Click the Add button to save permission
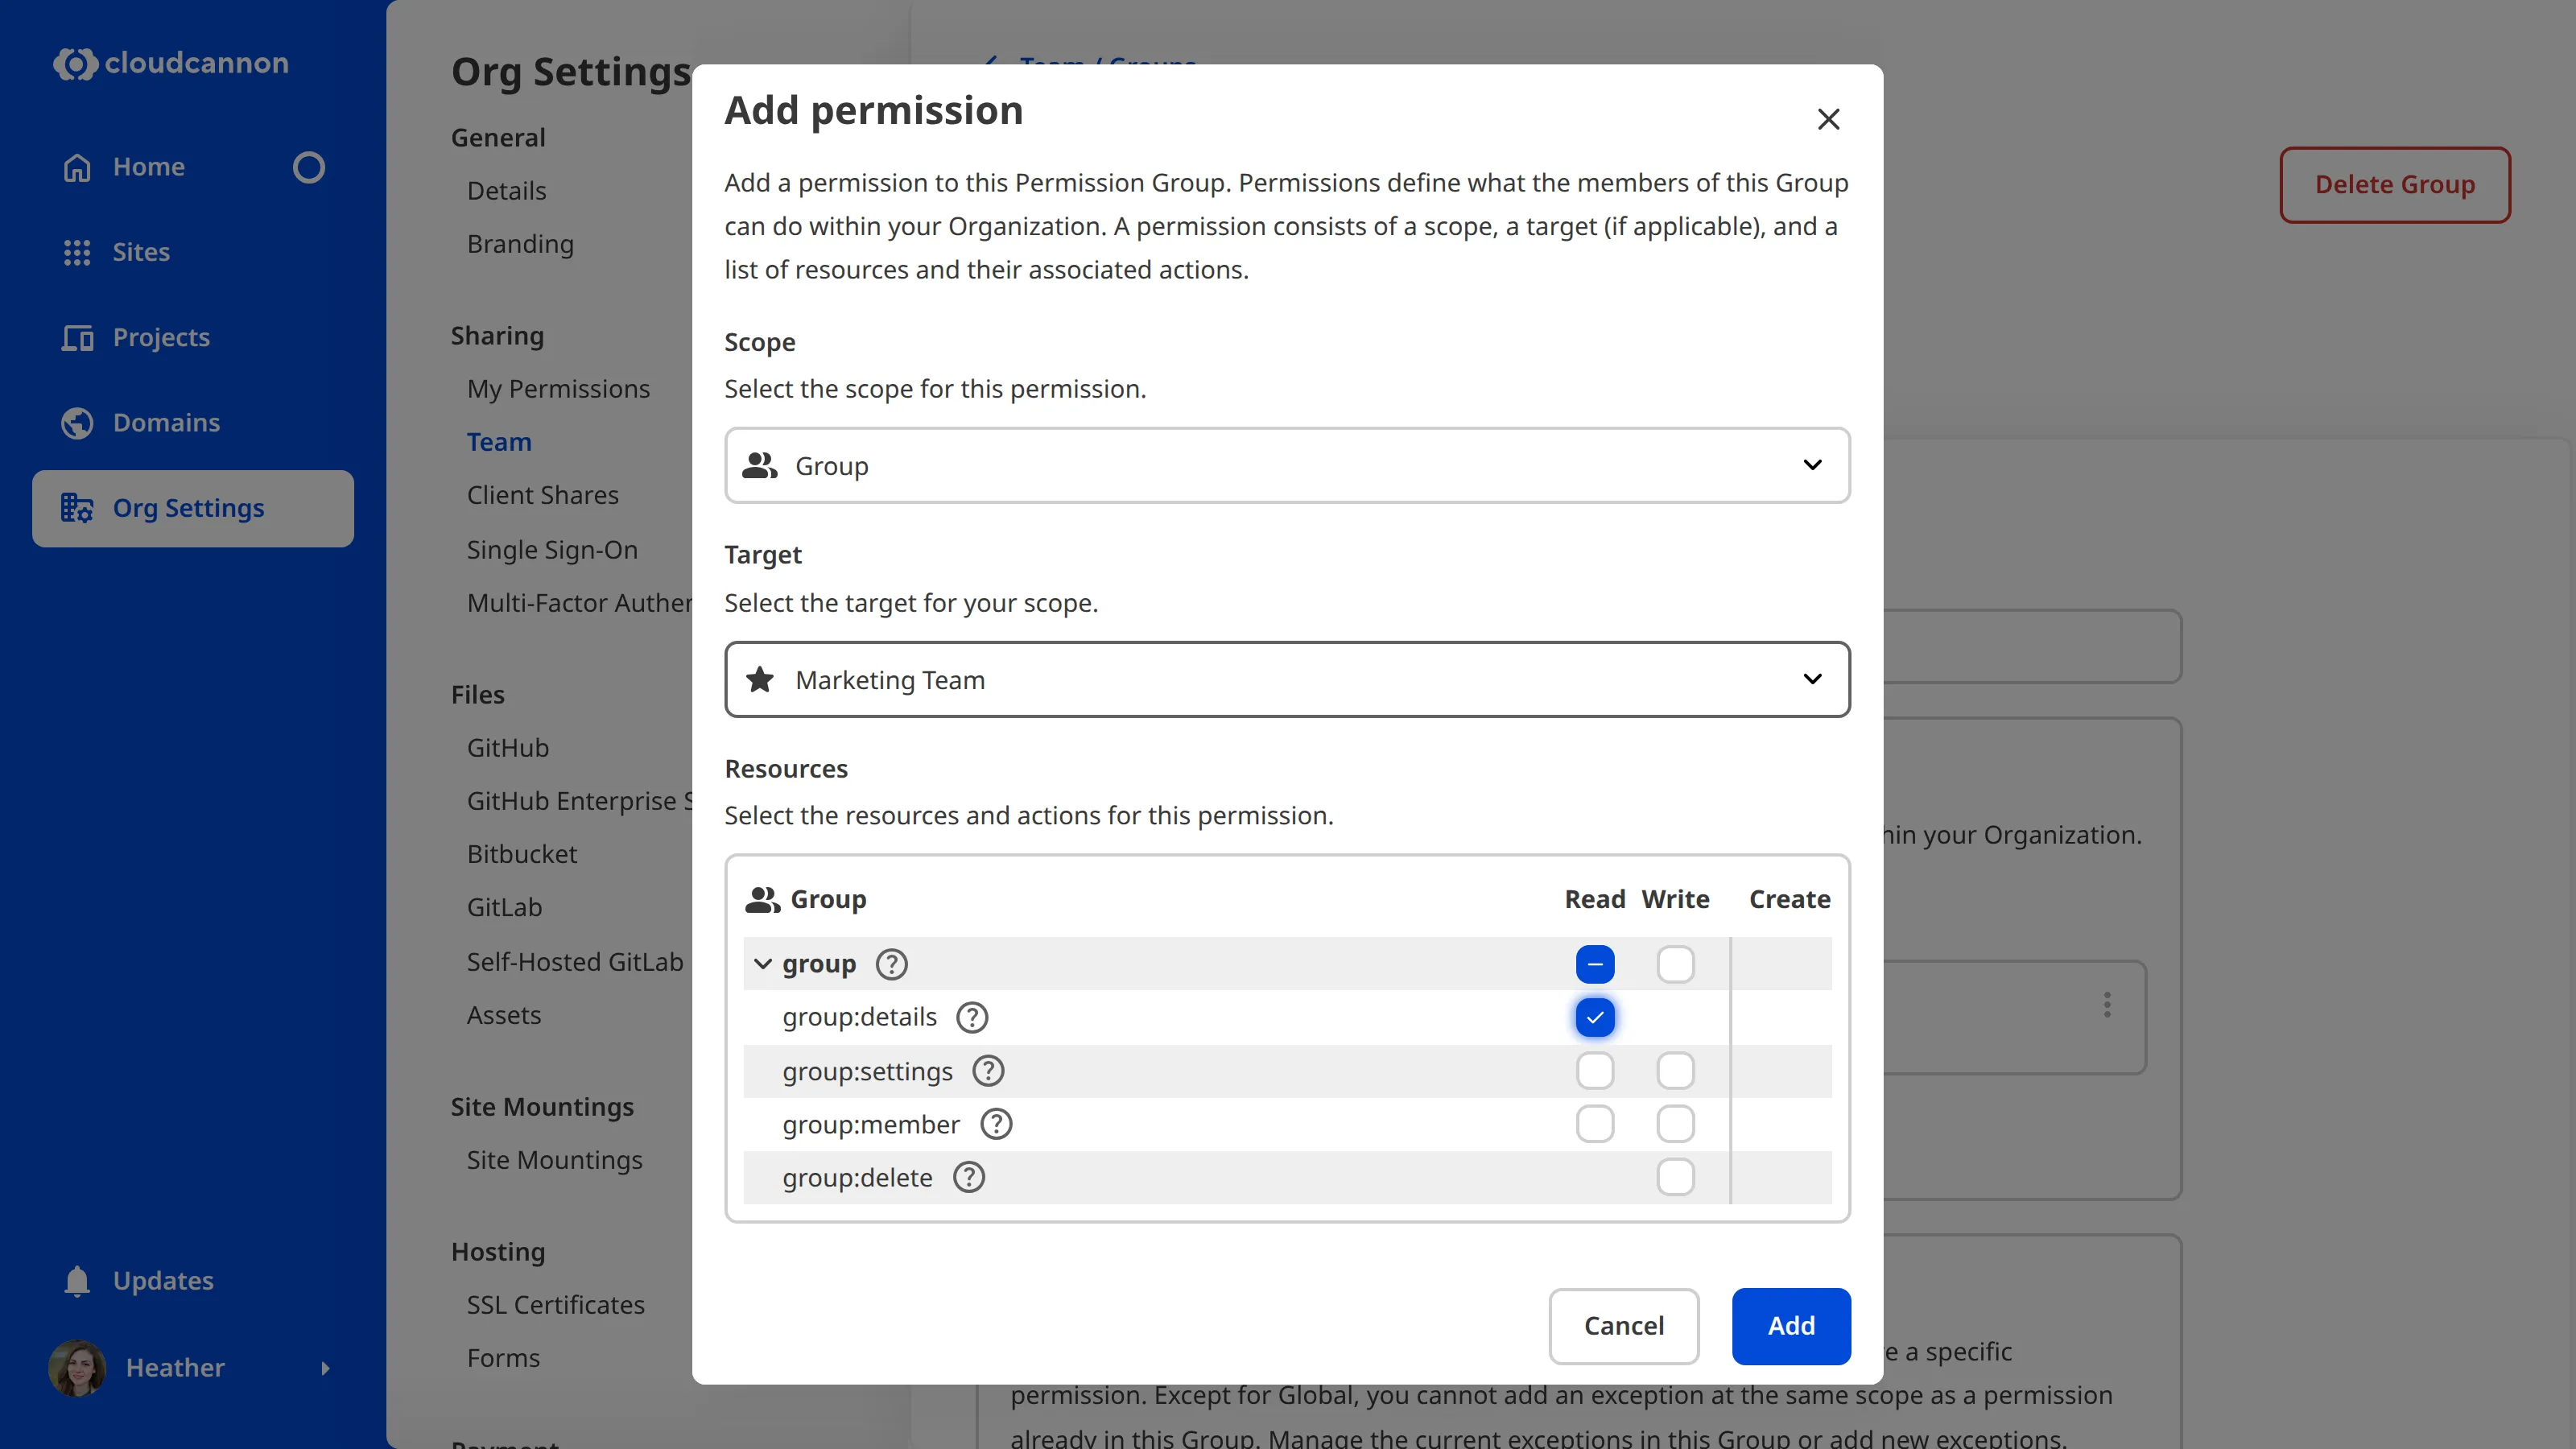Image resolution: width=2576 pixels, height=1449 pixels. 1790,1325
